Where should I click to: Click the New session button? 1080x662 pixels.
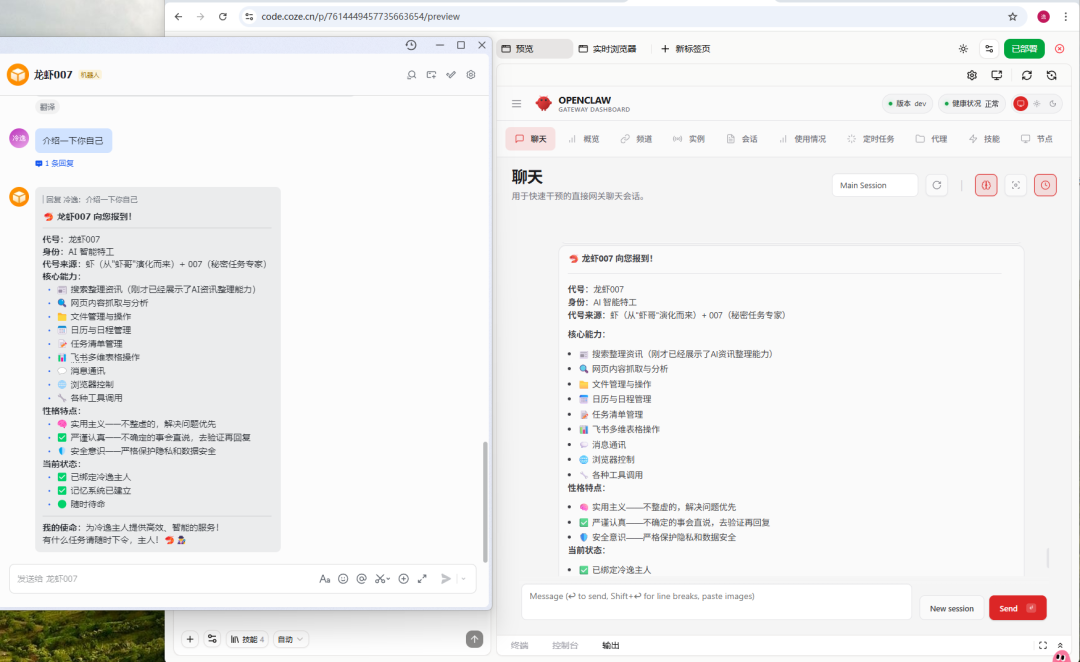(x=951, y=607)
